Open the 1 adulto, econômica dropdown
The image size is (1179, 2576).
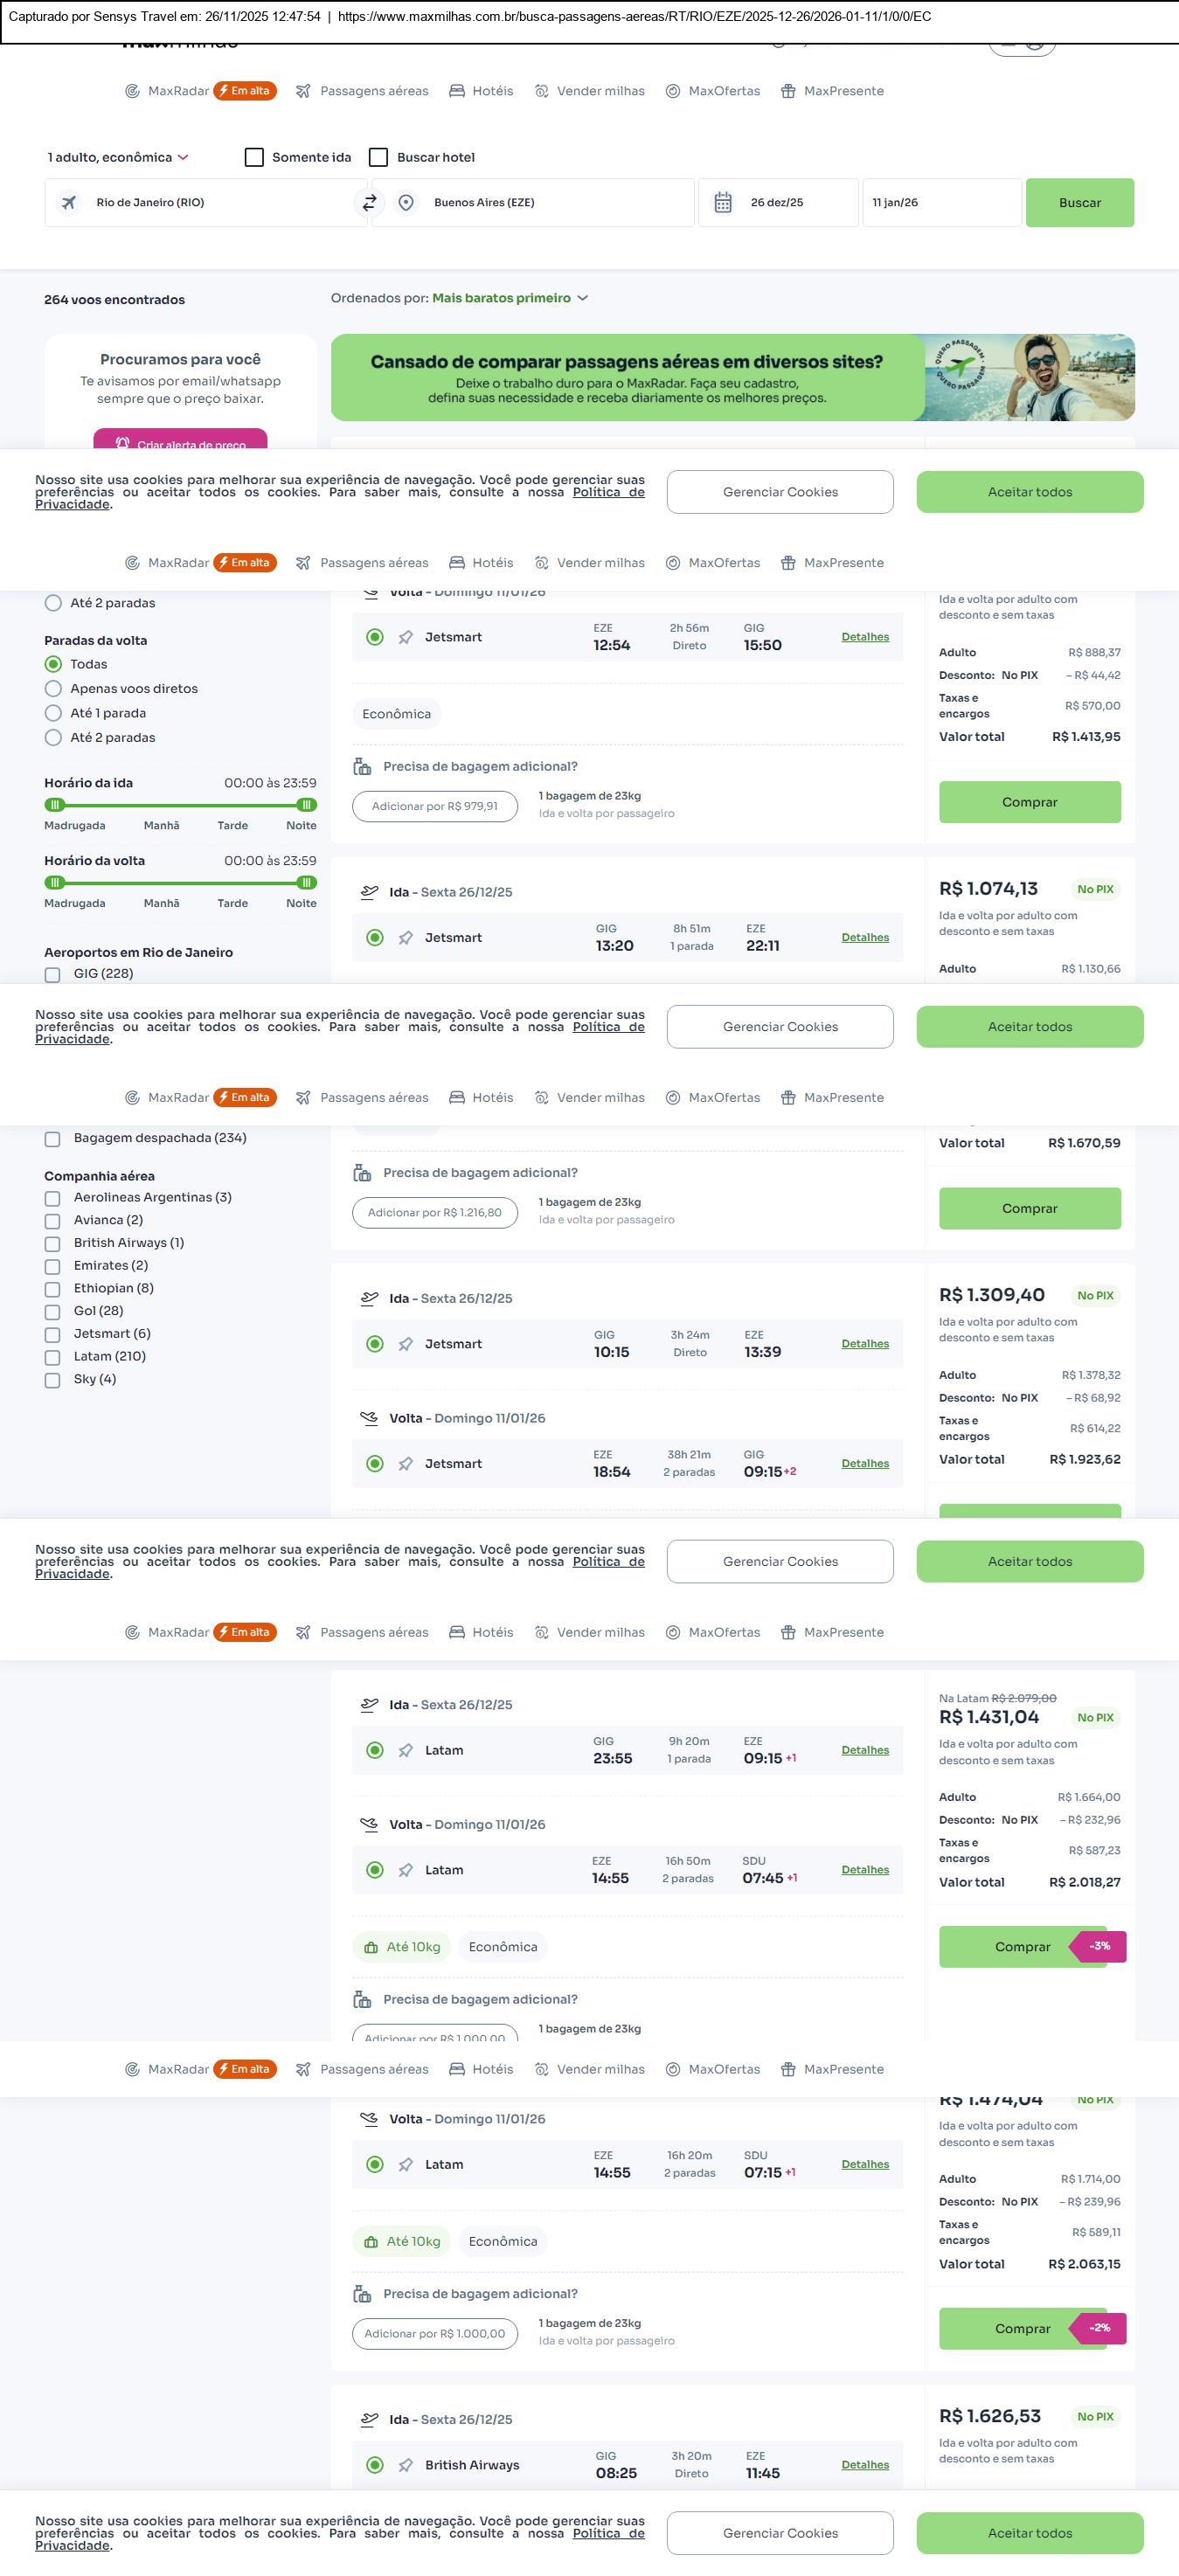[118, 158]
